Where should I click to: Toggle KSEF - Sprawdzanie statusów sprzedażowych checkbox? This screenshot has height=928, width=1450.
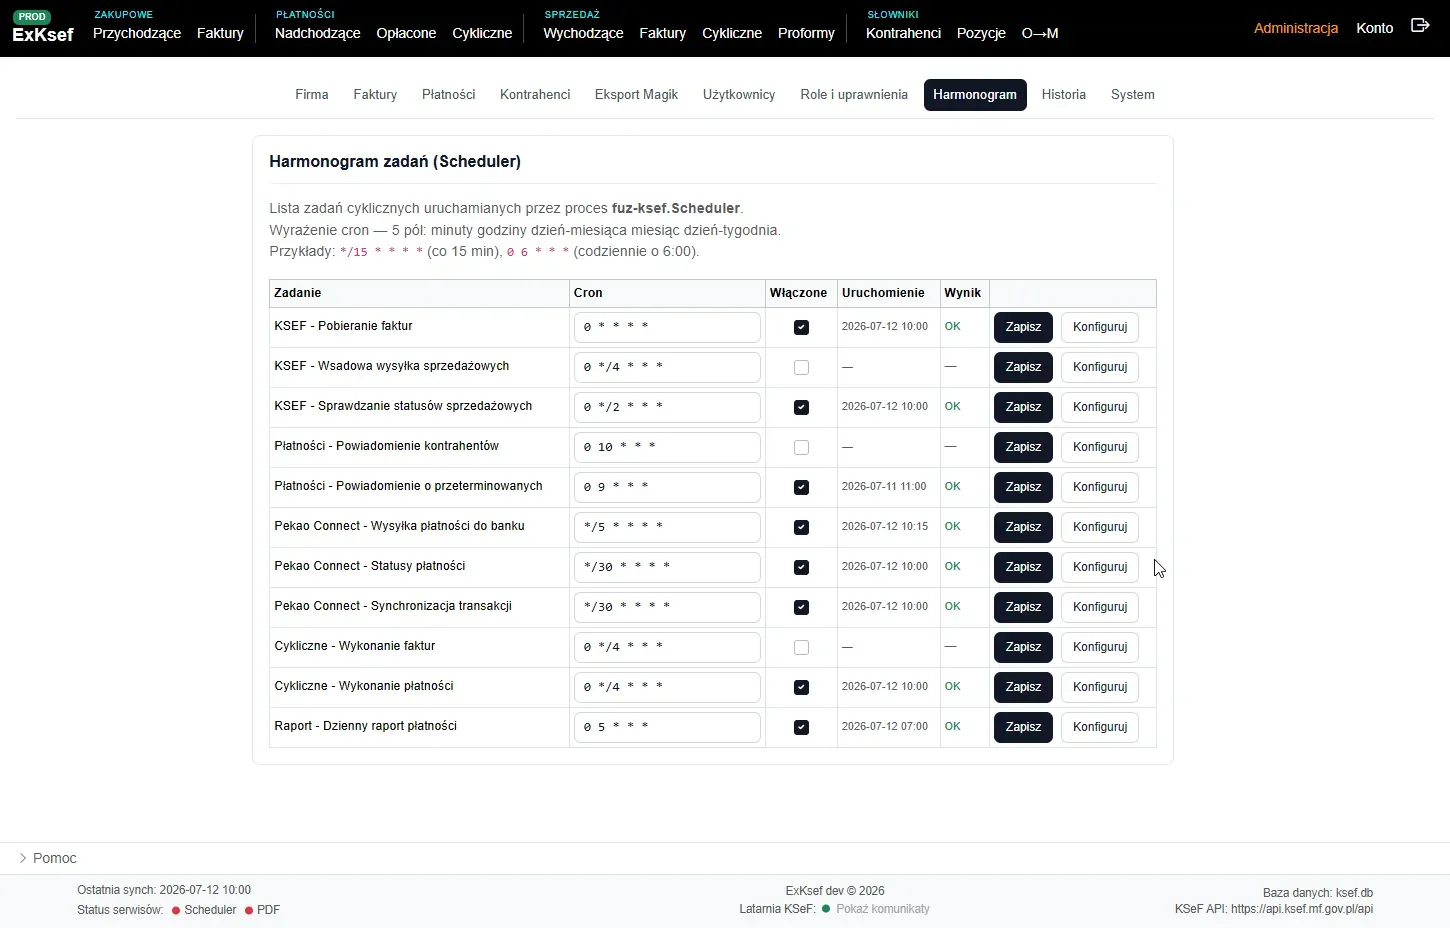[x=801, y=407]
